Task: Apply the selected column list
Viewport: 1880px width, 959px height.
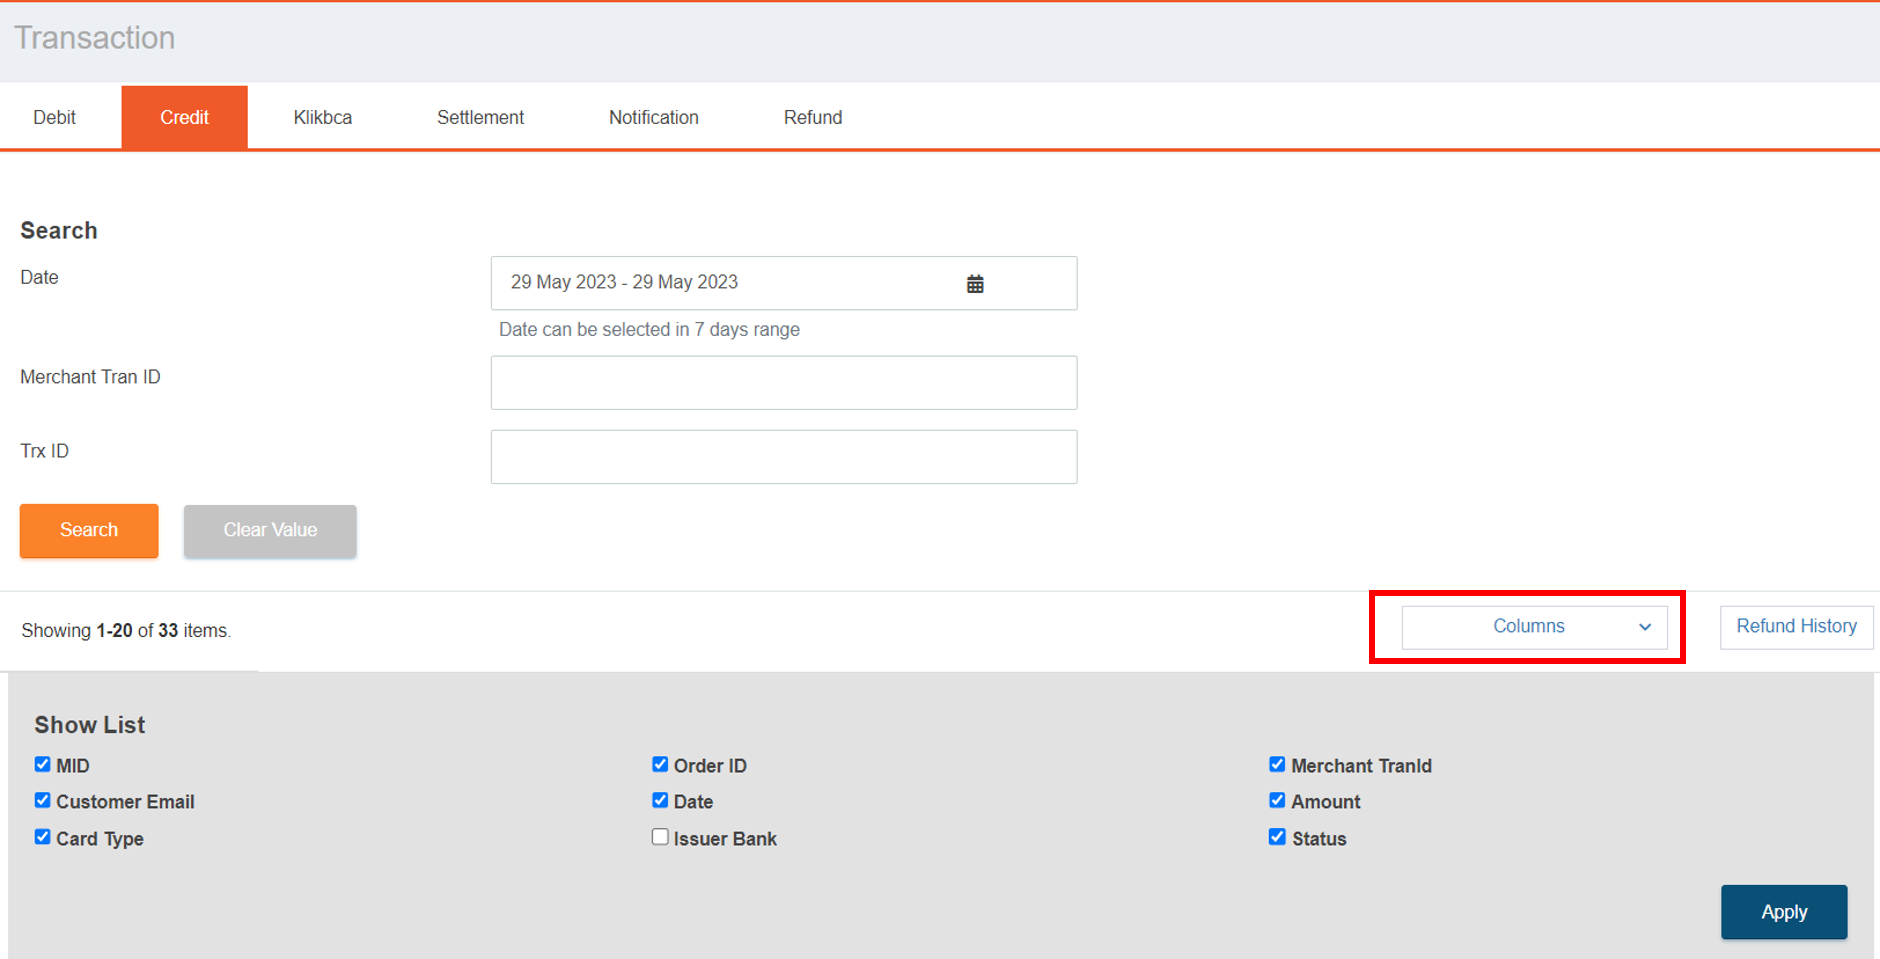Action: pyautogui.click(x=1783, y=912)
